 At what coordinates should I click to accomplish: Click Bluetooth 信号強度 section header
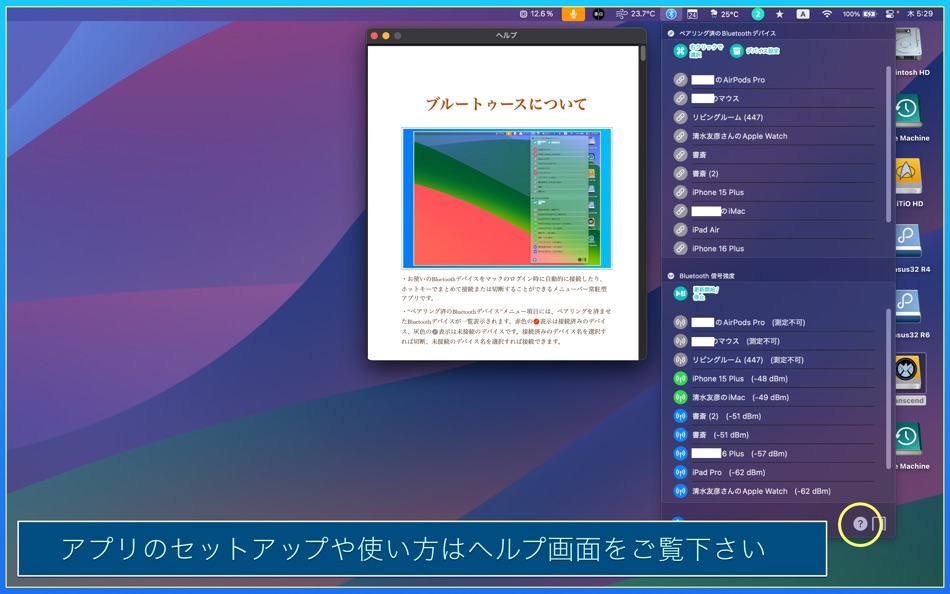706,276
